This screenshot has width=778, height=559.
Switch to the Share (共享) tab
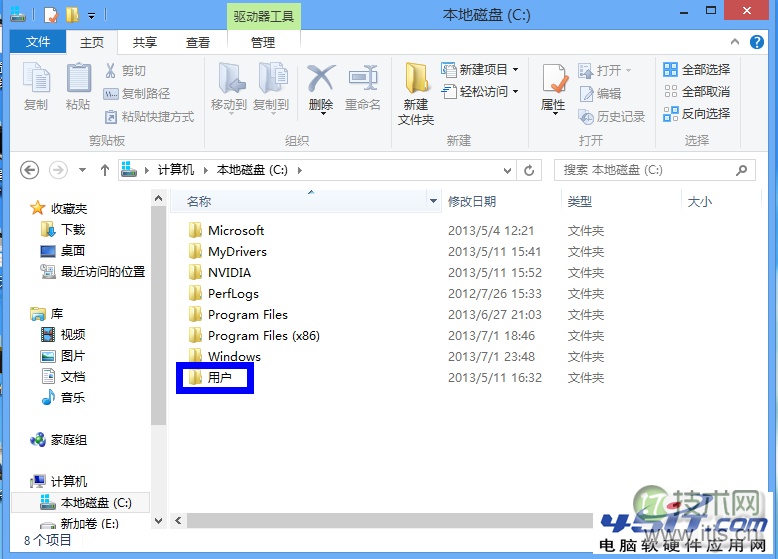(144, 42)
